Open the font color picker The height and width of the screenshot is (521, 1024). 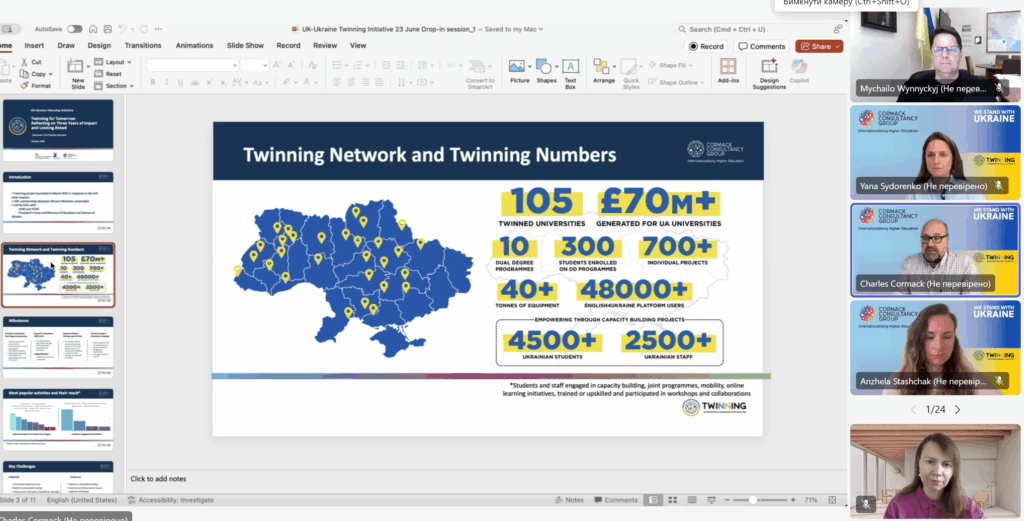pos(308,82)
